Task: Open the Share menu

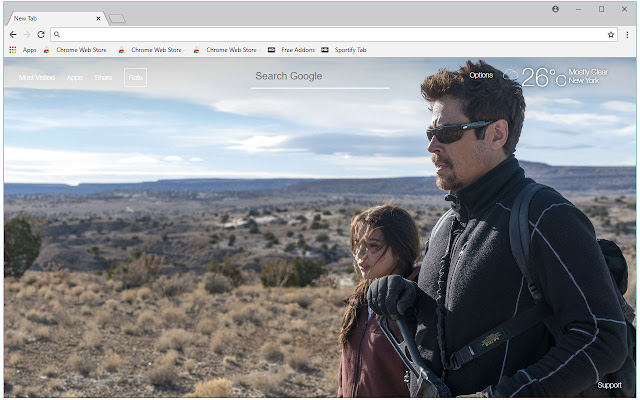Action: pyautogui.click(x=103, y=78)
